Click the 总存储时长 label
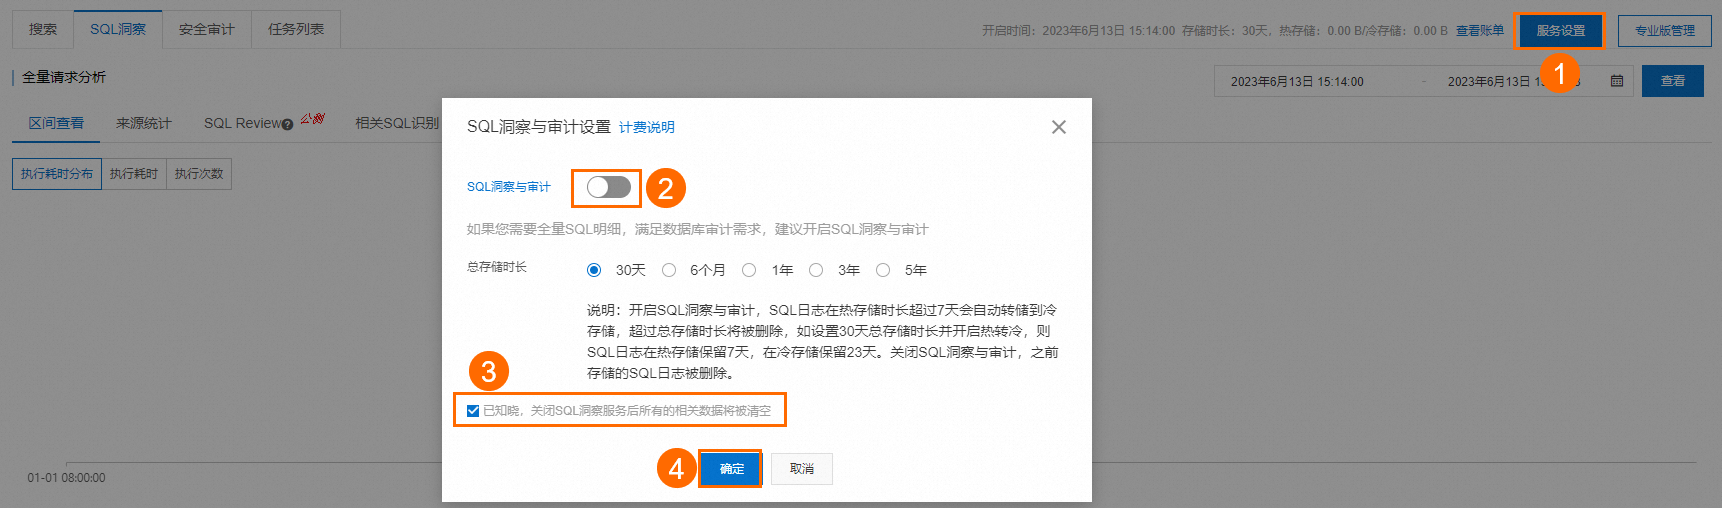This screenshot has width=1722, height=508. 497,267
